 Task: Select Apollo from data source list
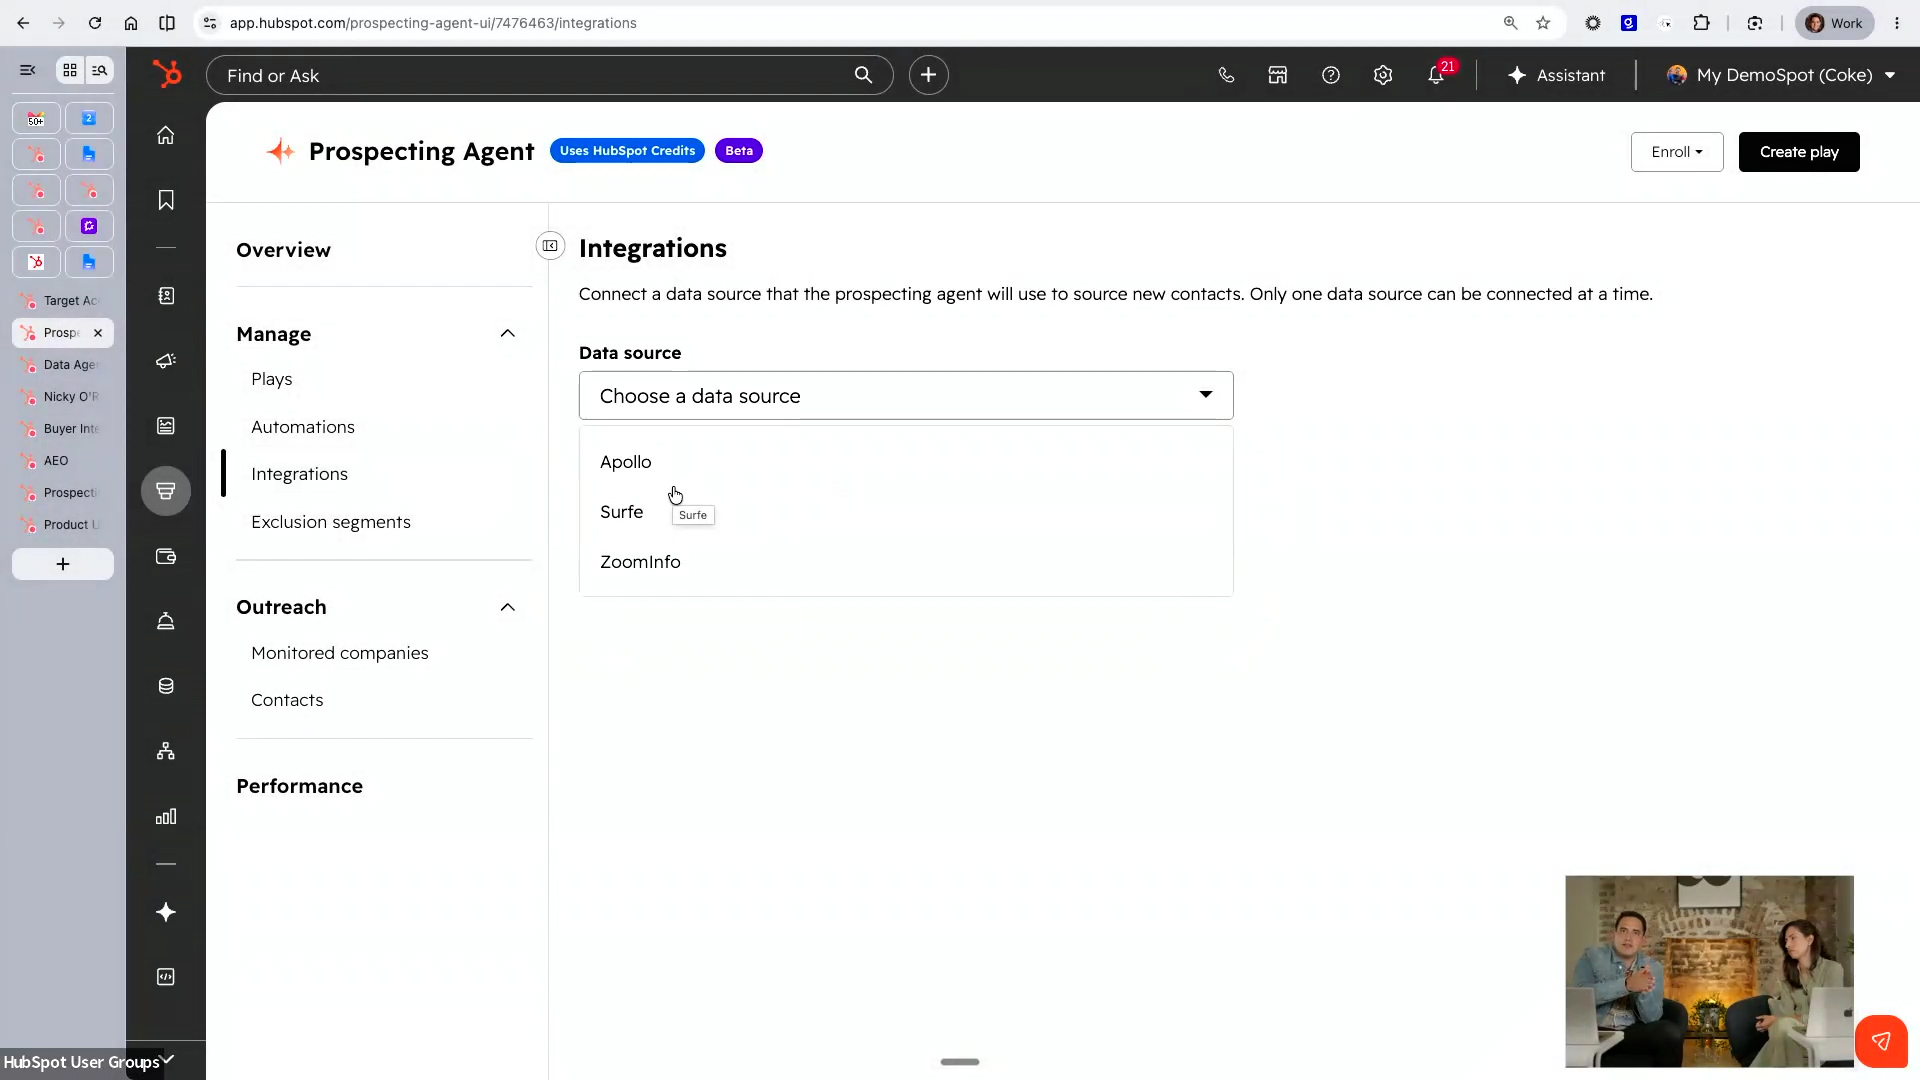[x=906, y=462]
